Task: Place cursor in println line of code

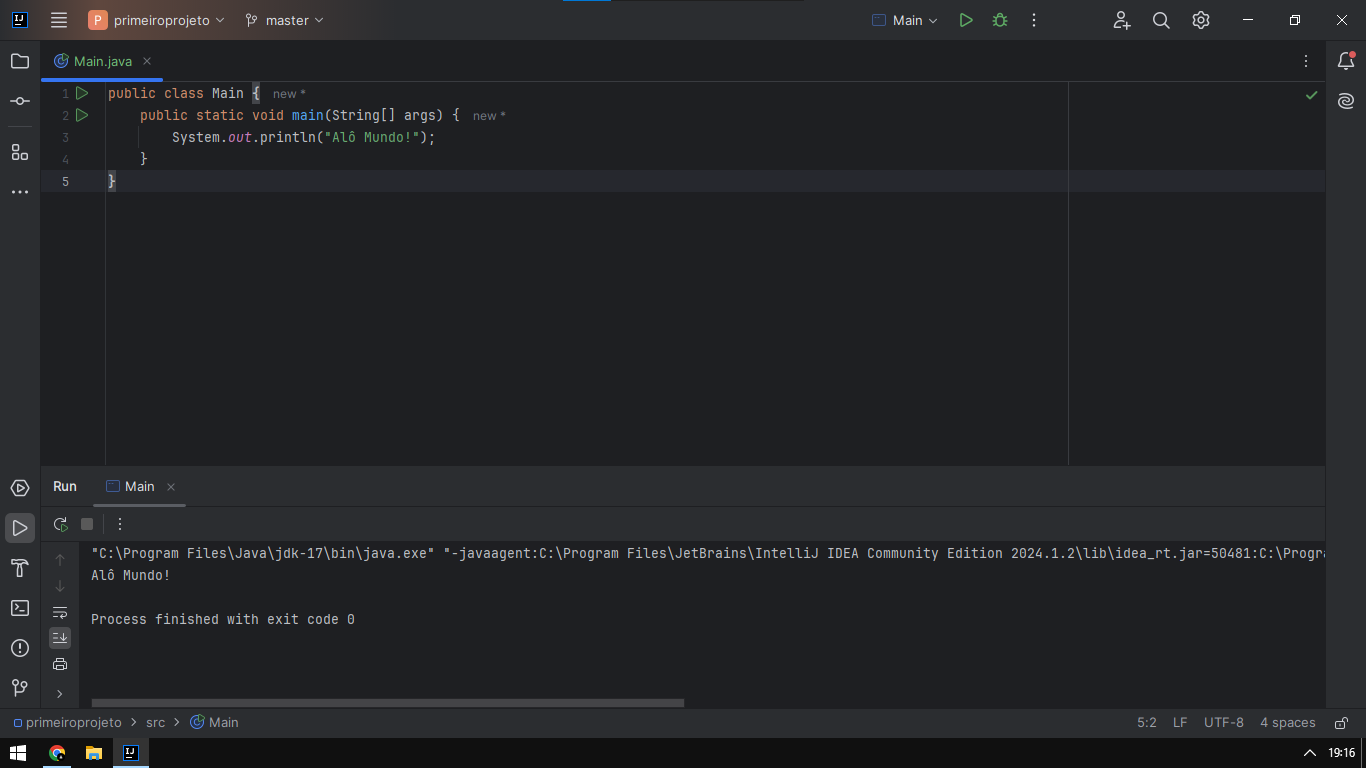Action: [304, 137]
